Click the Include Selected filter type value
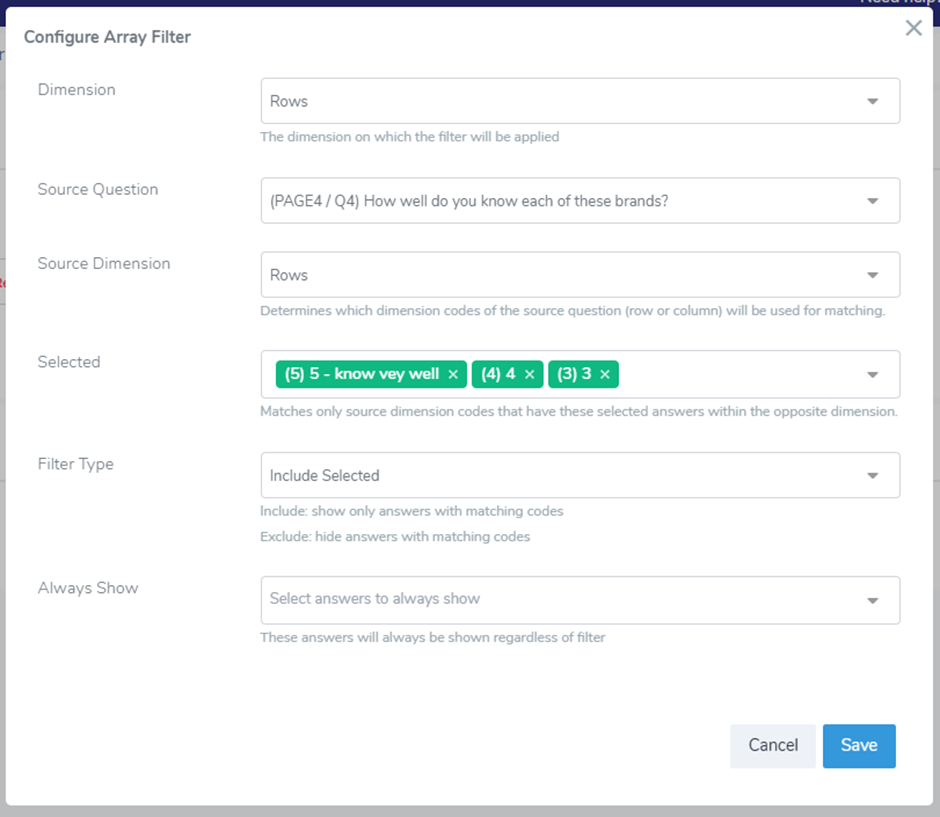The width and height of the screenshot is (940, 817). [325, 476]
